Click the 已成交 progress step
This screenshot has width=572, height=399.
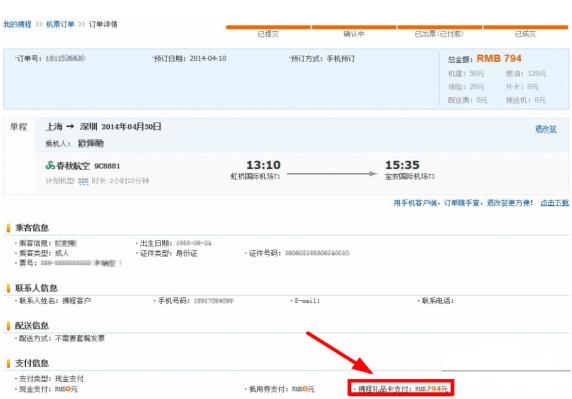click(525, 34)
